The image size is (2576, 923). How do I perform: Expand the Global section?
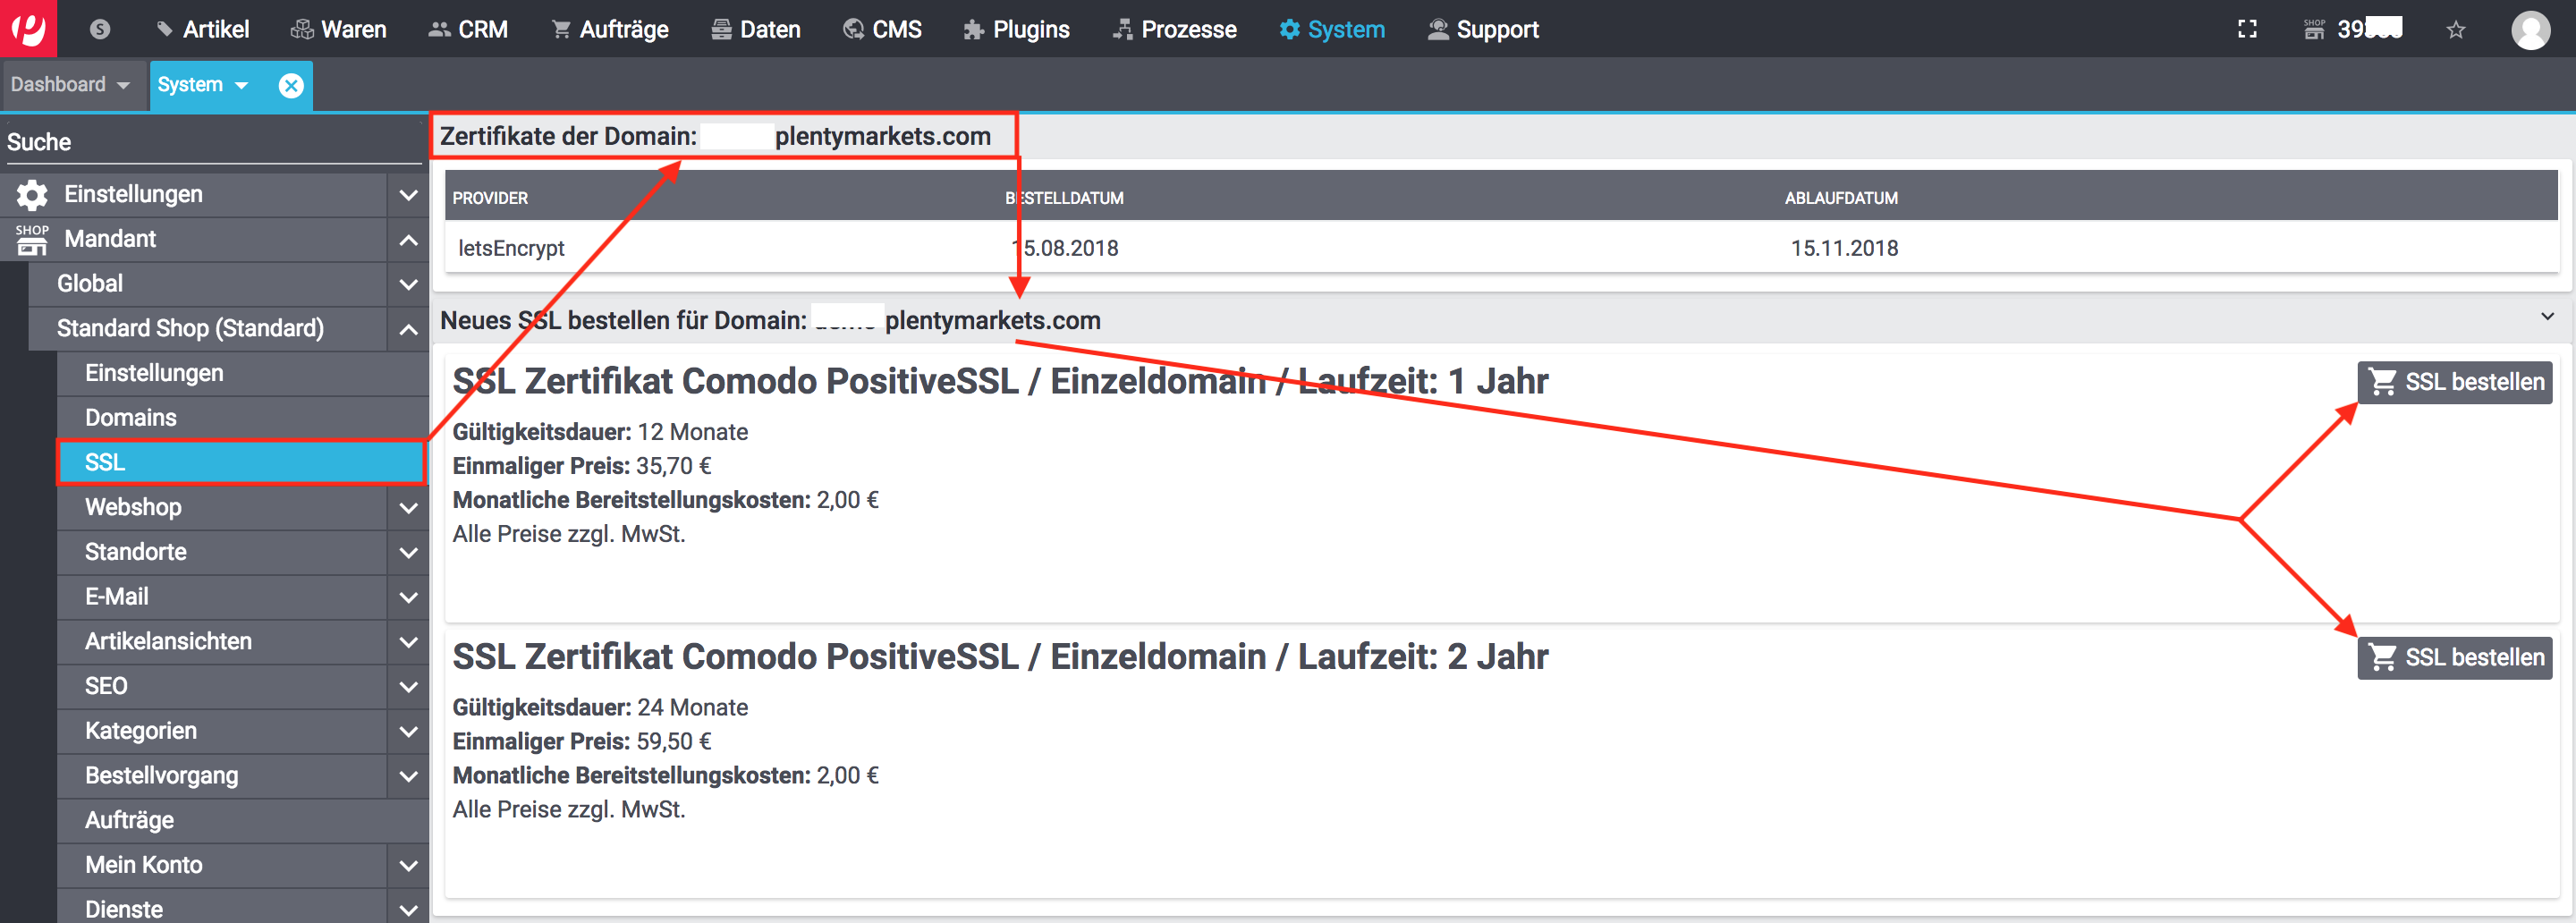[x=408, y=284]
